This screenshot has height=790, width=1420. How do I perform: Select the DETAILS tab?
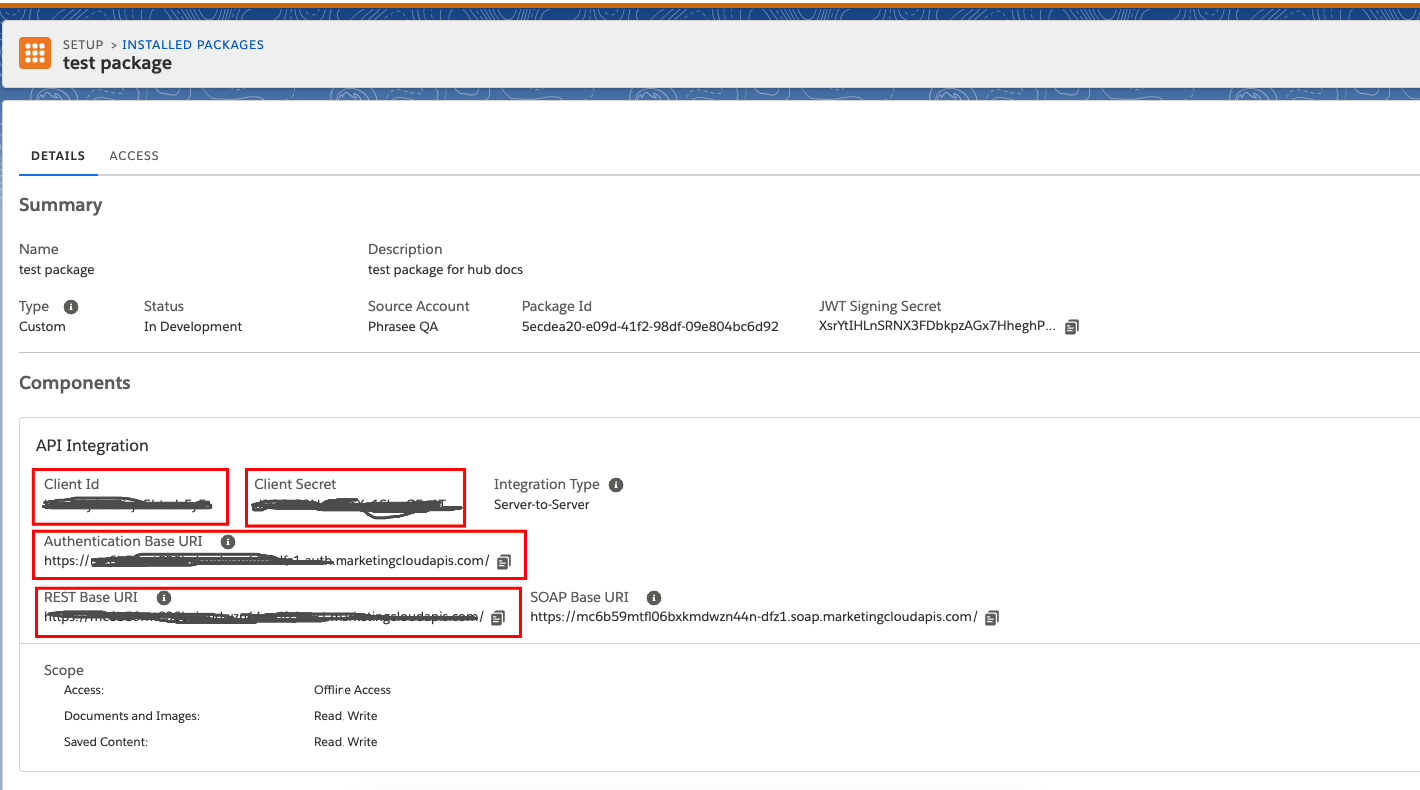click(x=57, y=155)
